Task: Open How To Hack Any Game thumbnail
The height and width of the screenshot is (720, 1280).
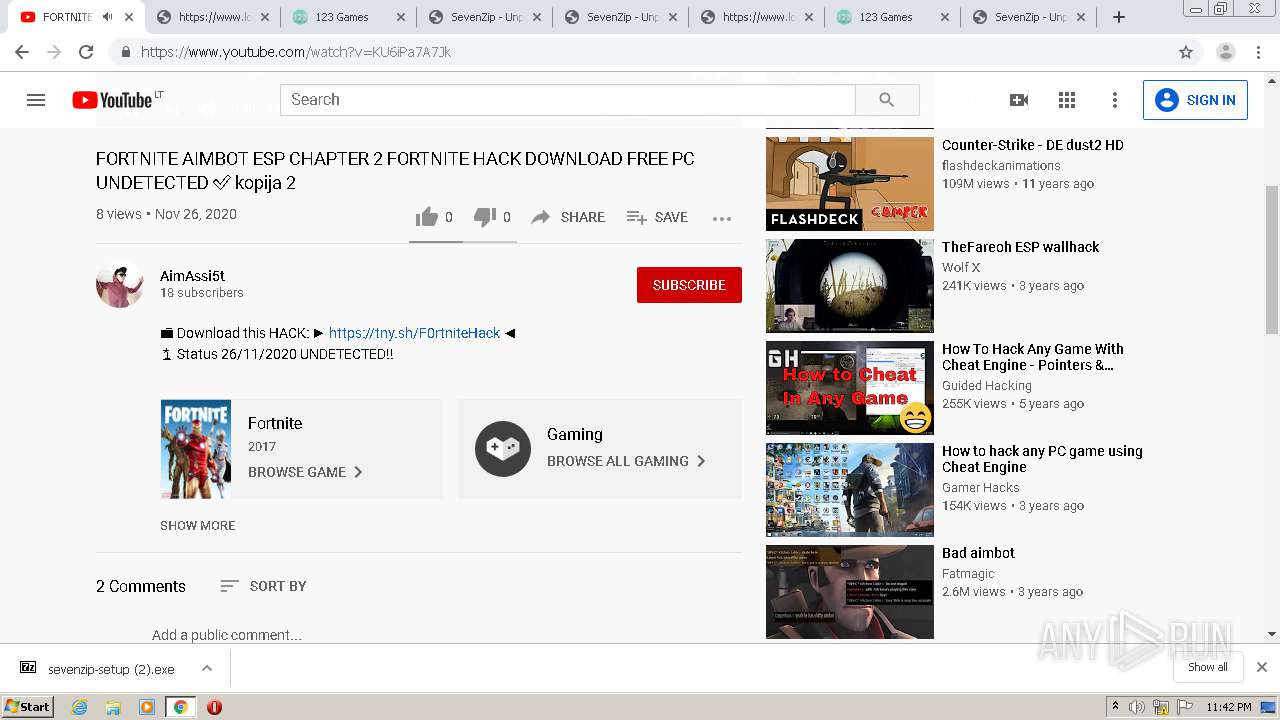Action: pos(850,388)
